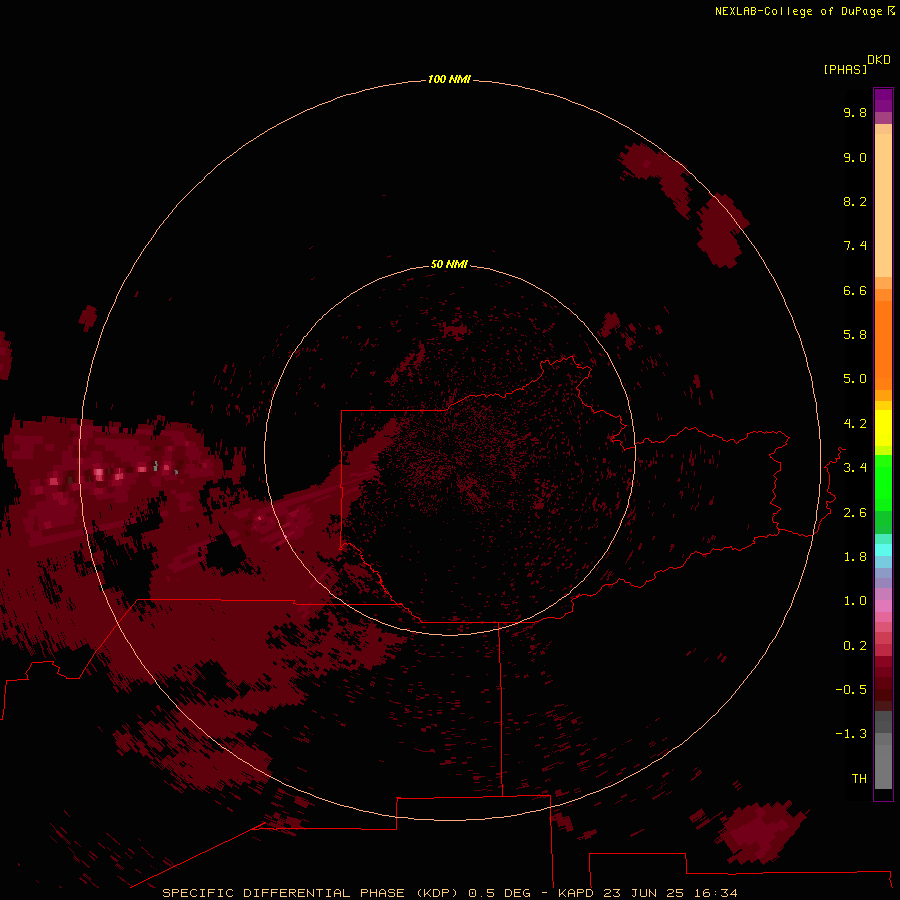Click the orange segment of the color bar

[883, 344]
